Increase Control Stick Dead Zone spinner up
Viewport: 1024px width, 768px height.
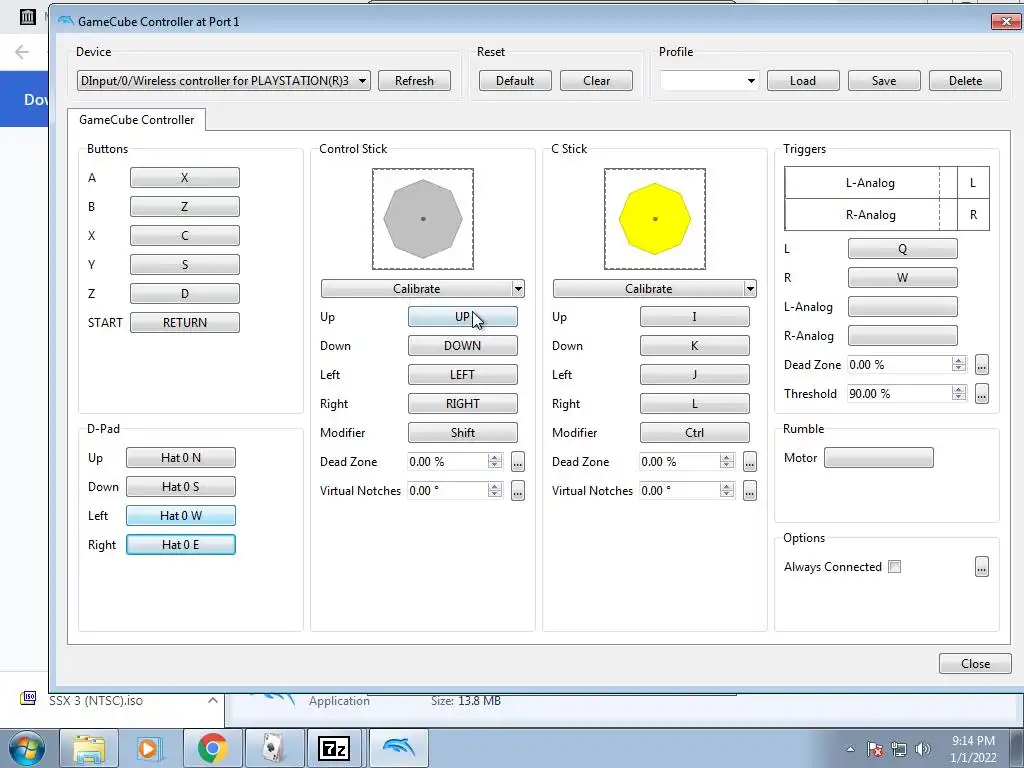pyautogui.click(x=495, y=458)
